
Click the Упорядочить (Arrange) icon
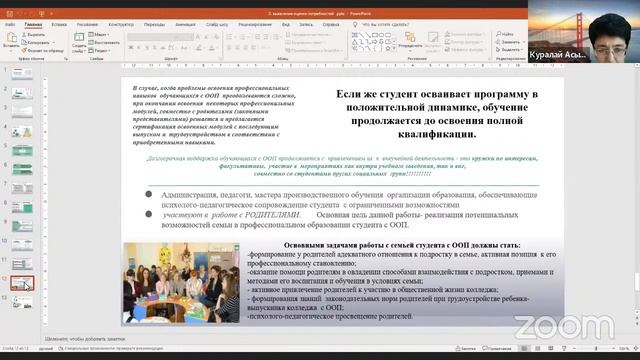[410, 38]
